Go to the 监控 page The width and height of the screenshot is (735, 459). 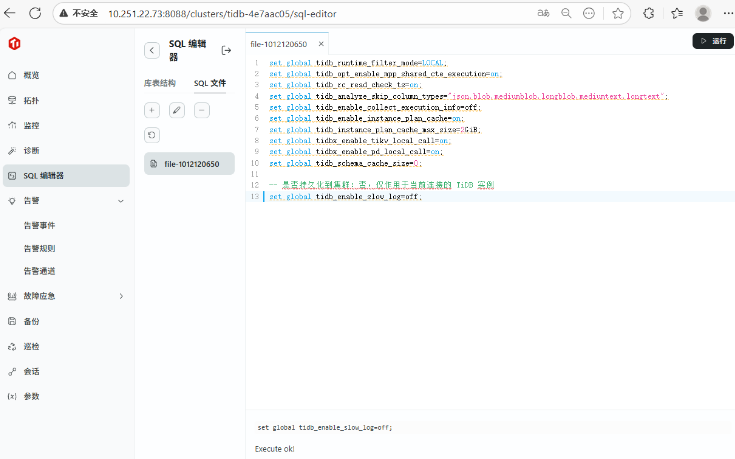coord(31,125)
